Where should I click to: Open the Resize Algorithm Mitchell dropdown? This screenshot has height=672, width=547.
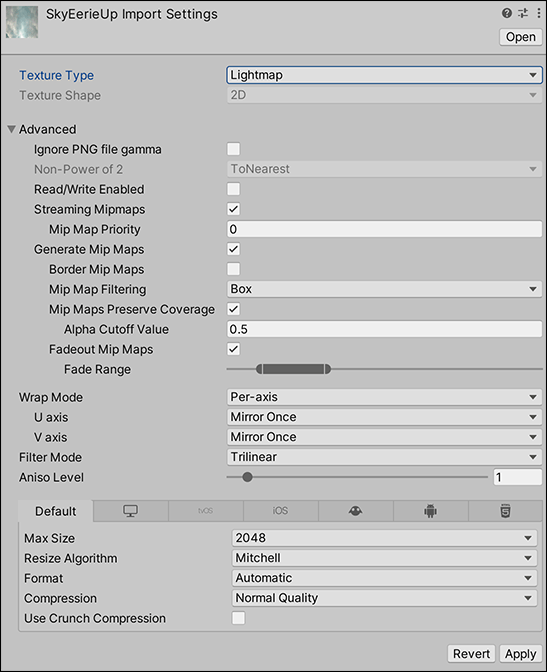point(385,558)
